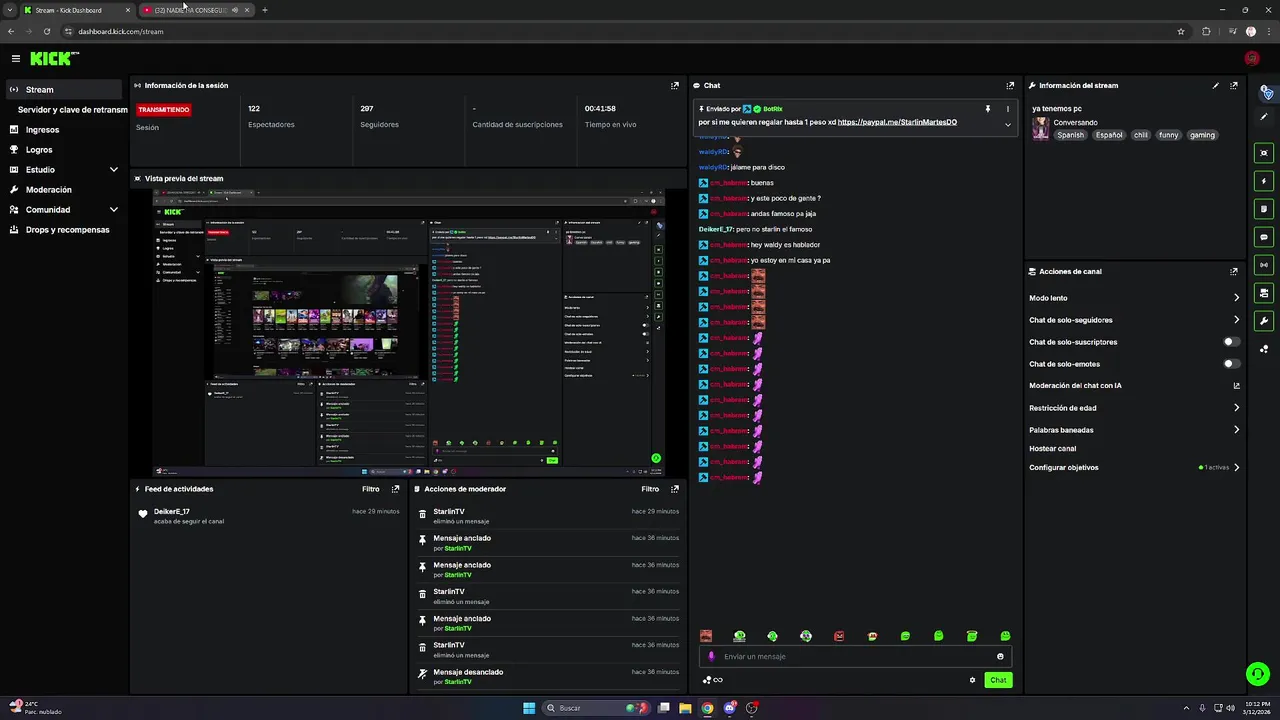The height and width of the screenshot is (720, 1280).
Task: Open Filtro in Acciones de moderador
Action: (650, 490)
